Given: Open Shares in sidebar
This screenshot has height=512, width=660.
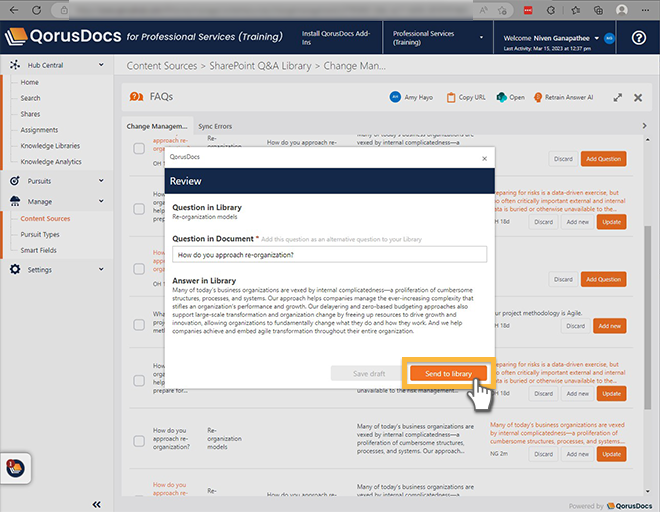Looking at the screenshot, I should pyautogui.click(x=30, y=114).
